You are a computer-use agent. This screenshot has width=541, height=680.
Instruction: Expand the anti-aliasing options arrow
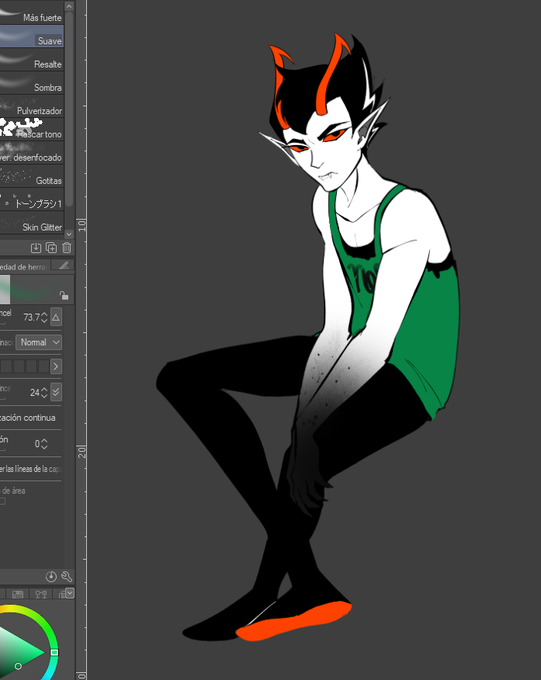(56, 366)
